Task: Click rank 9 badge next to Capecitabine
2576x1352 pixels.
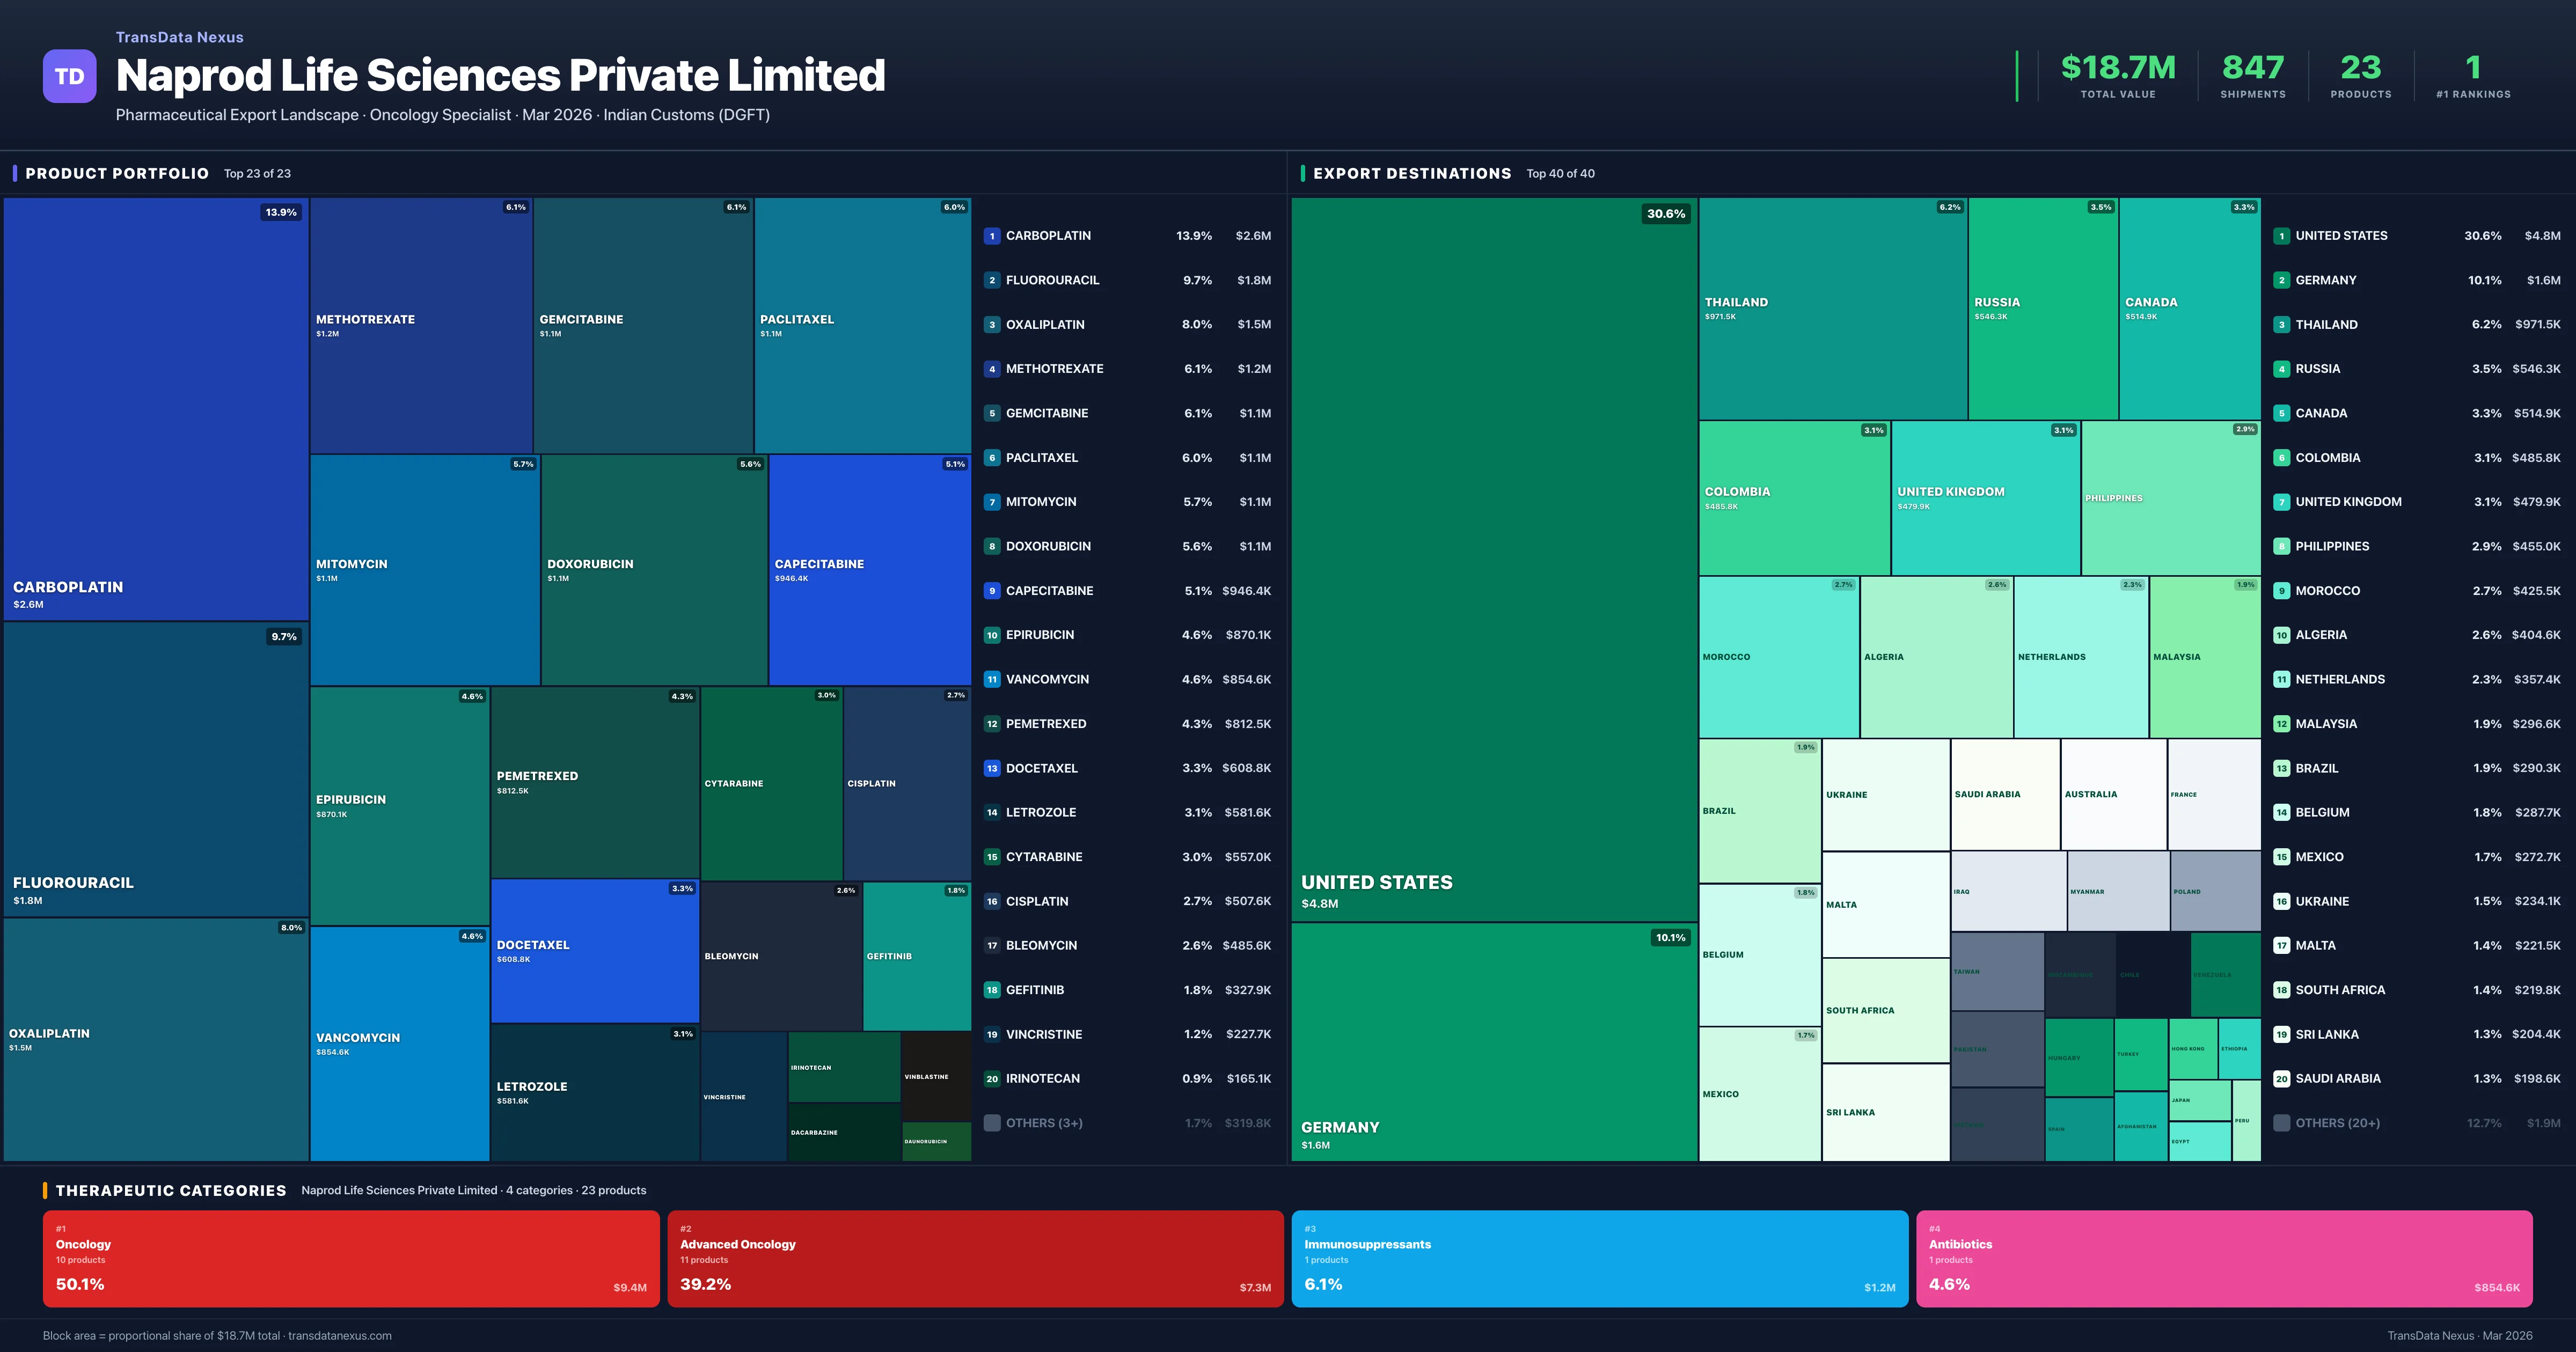Action: point(991,591)
